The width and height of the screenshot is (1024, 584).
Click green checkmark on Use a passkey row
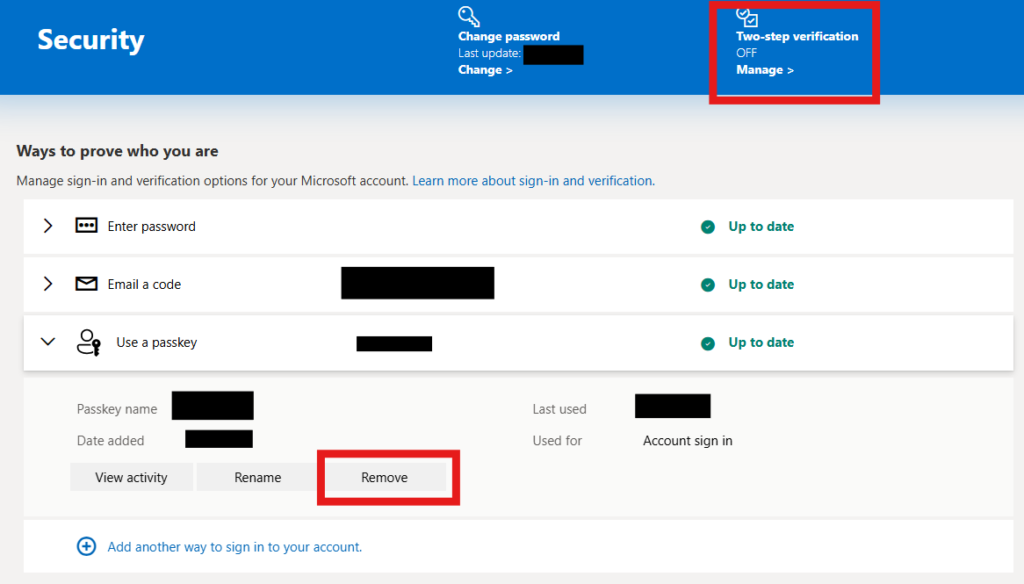[x=708, y=343]
